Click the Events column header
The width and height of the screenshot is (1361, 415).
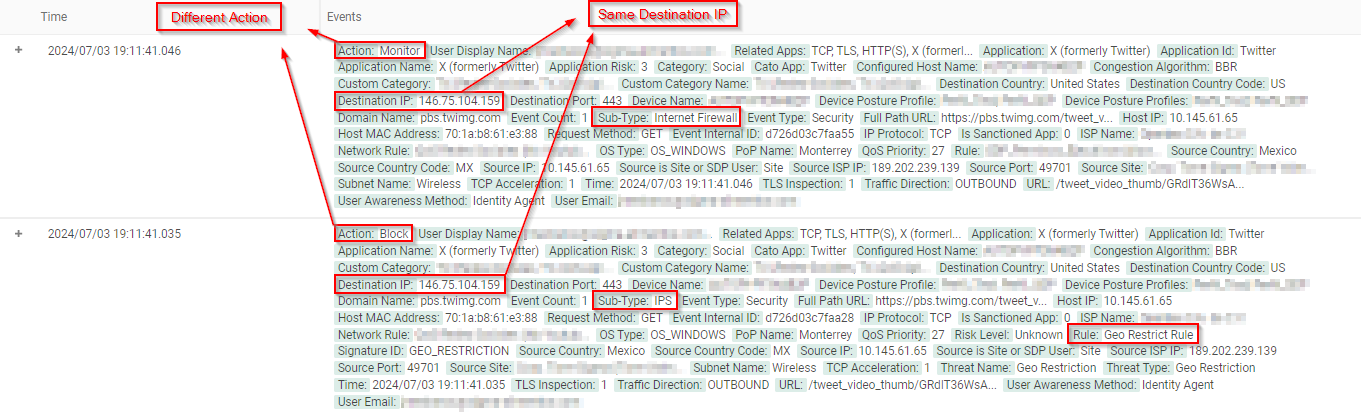(344, 17)
